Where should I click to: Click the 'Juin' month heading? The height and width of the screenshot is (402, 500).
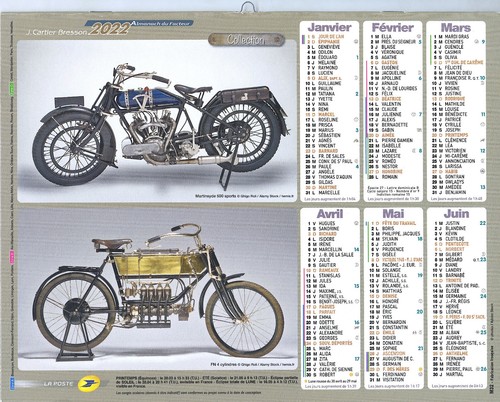click(456, 214)
